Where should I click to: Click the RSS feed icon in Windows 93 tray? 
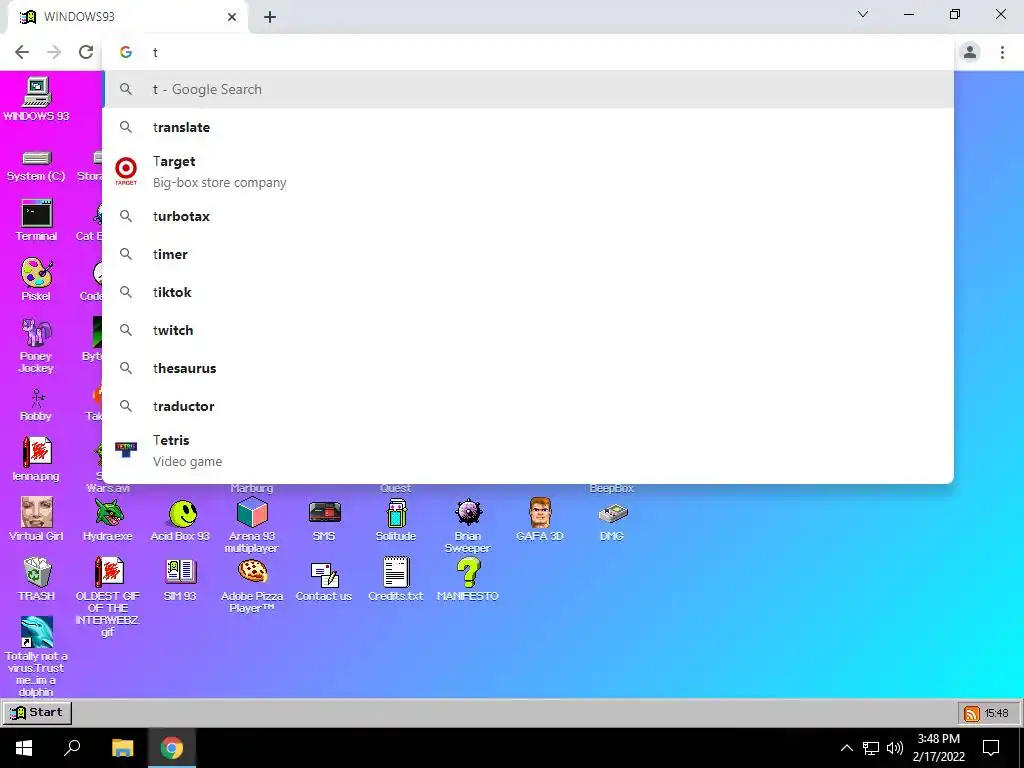(x=971, y=713)
